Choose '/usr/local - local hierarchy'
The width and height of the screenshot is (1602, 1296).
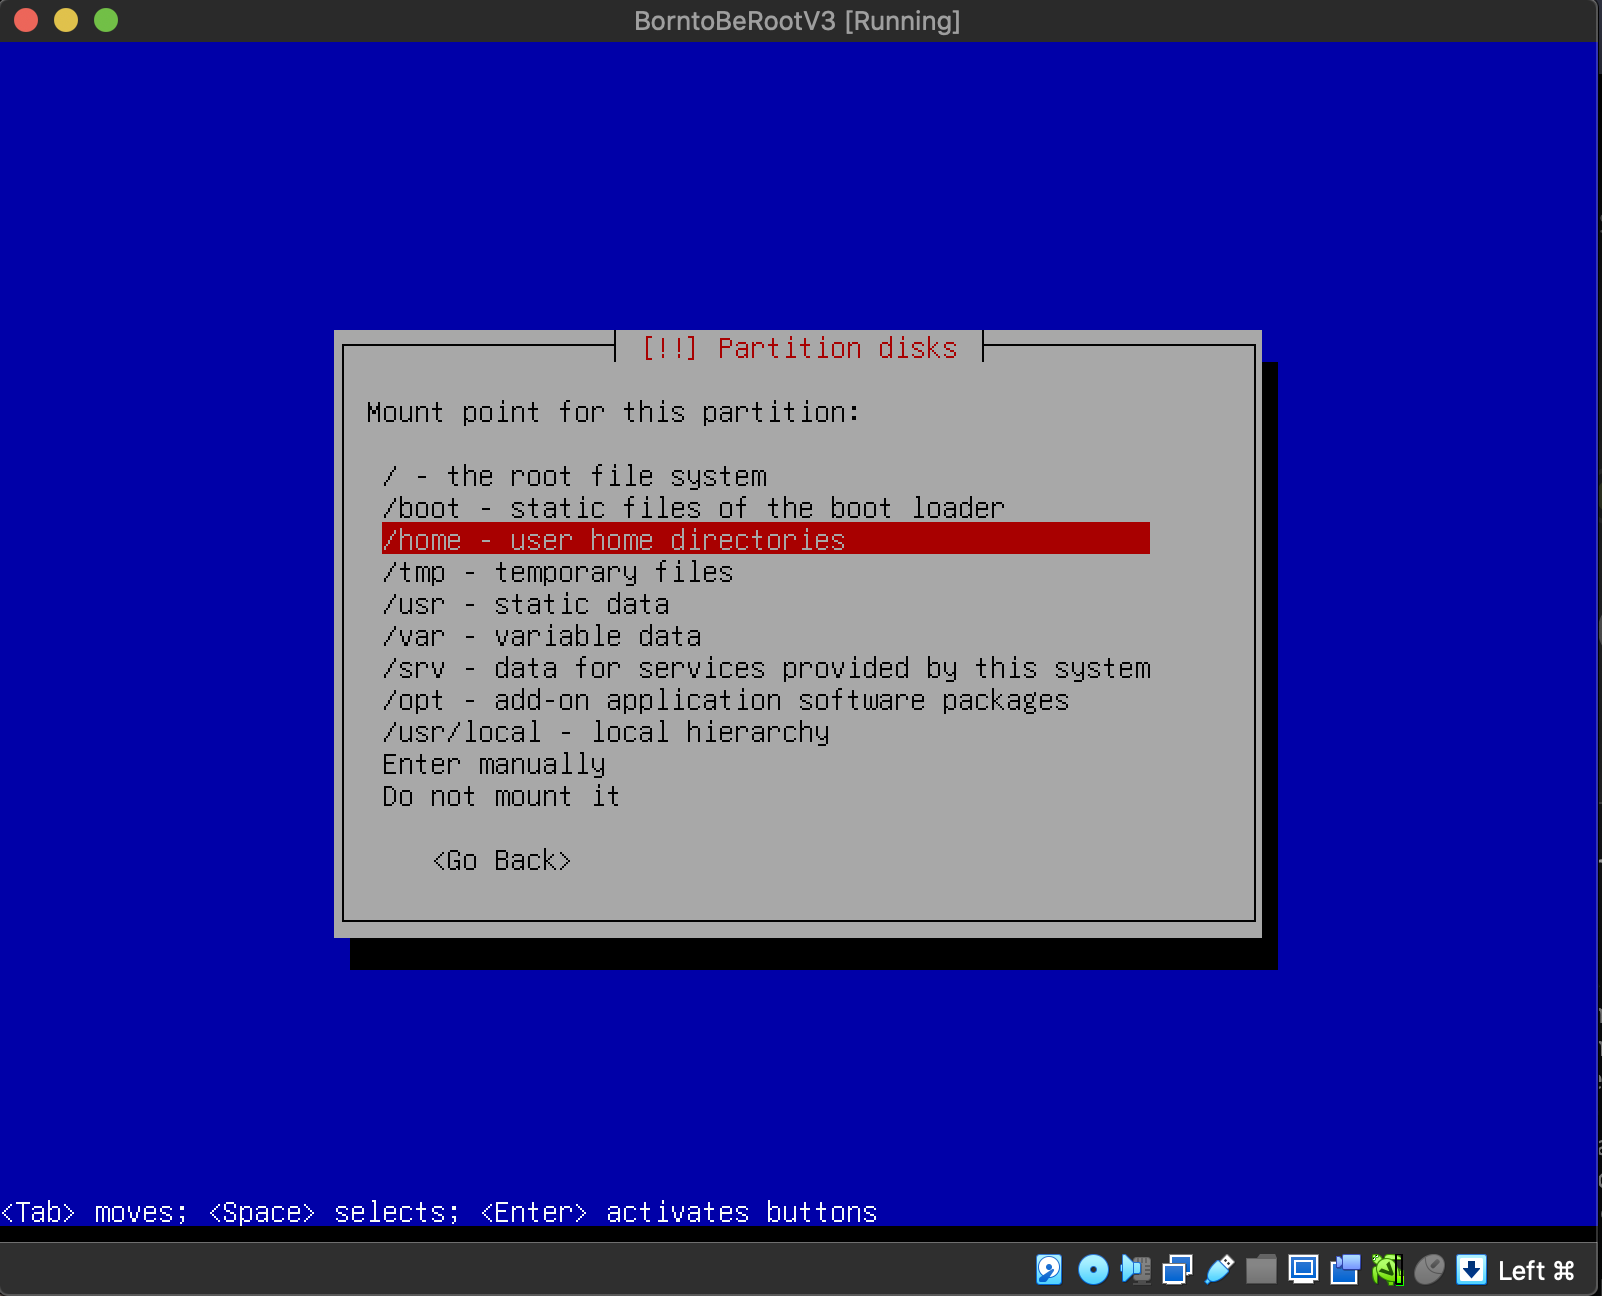click(766, 732)
